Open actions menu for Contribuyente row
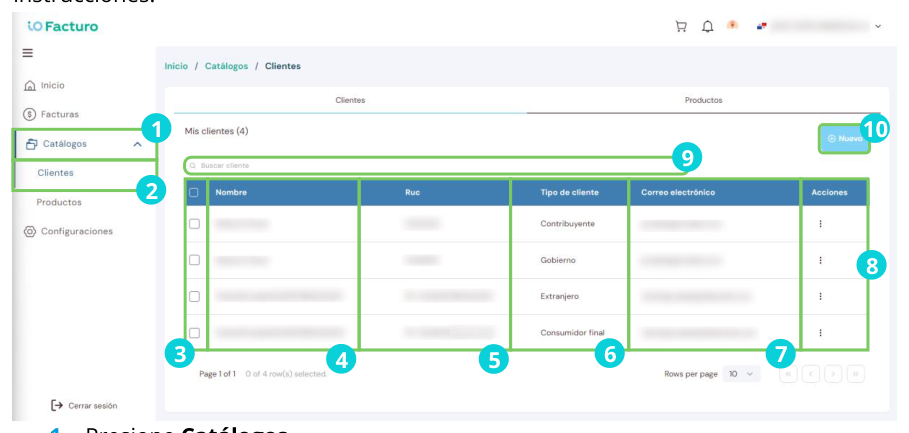This screenshot has height=433, width=909. 820,224
